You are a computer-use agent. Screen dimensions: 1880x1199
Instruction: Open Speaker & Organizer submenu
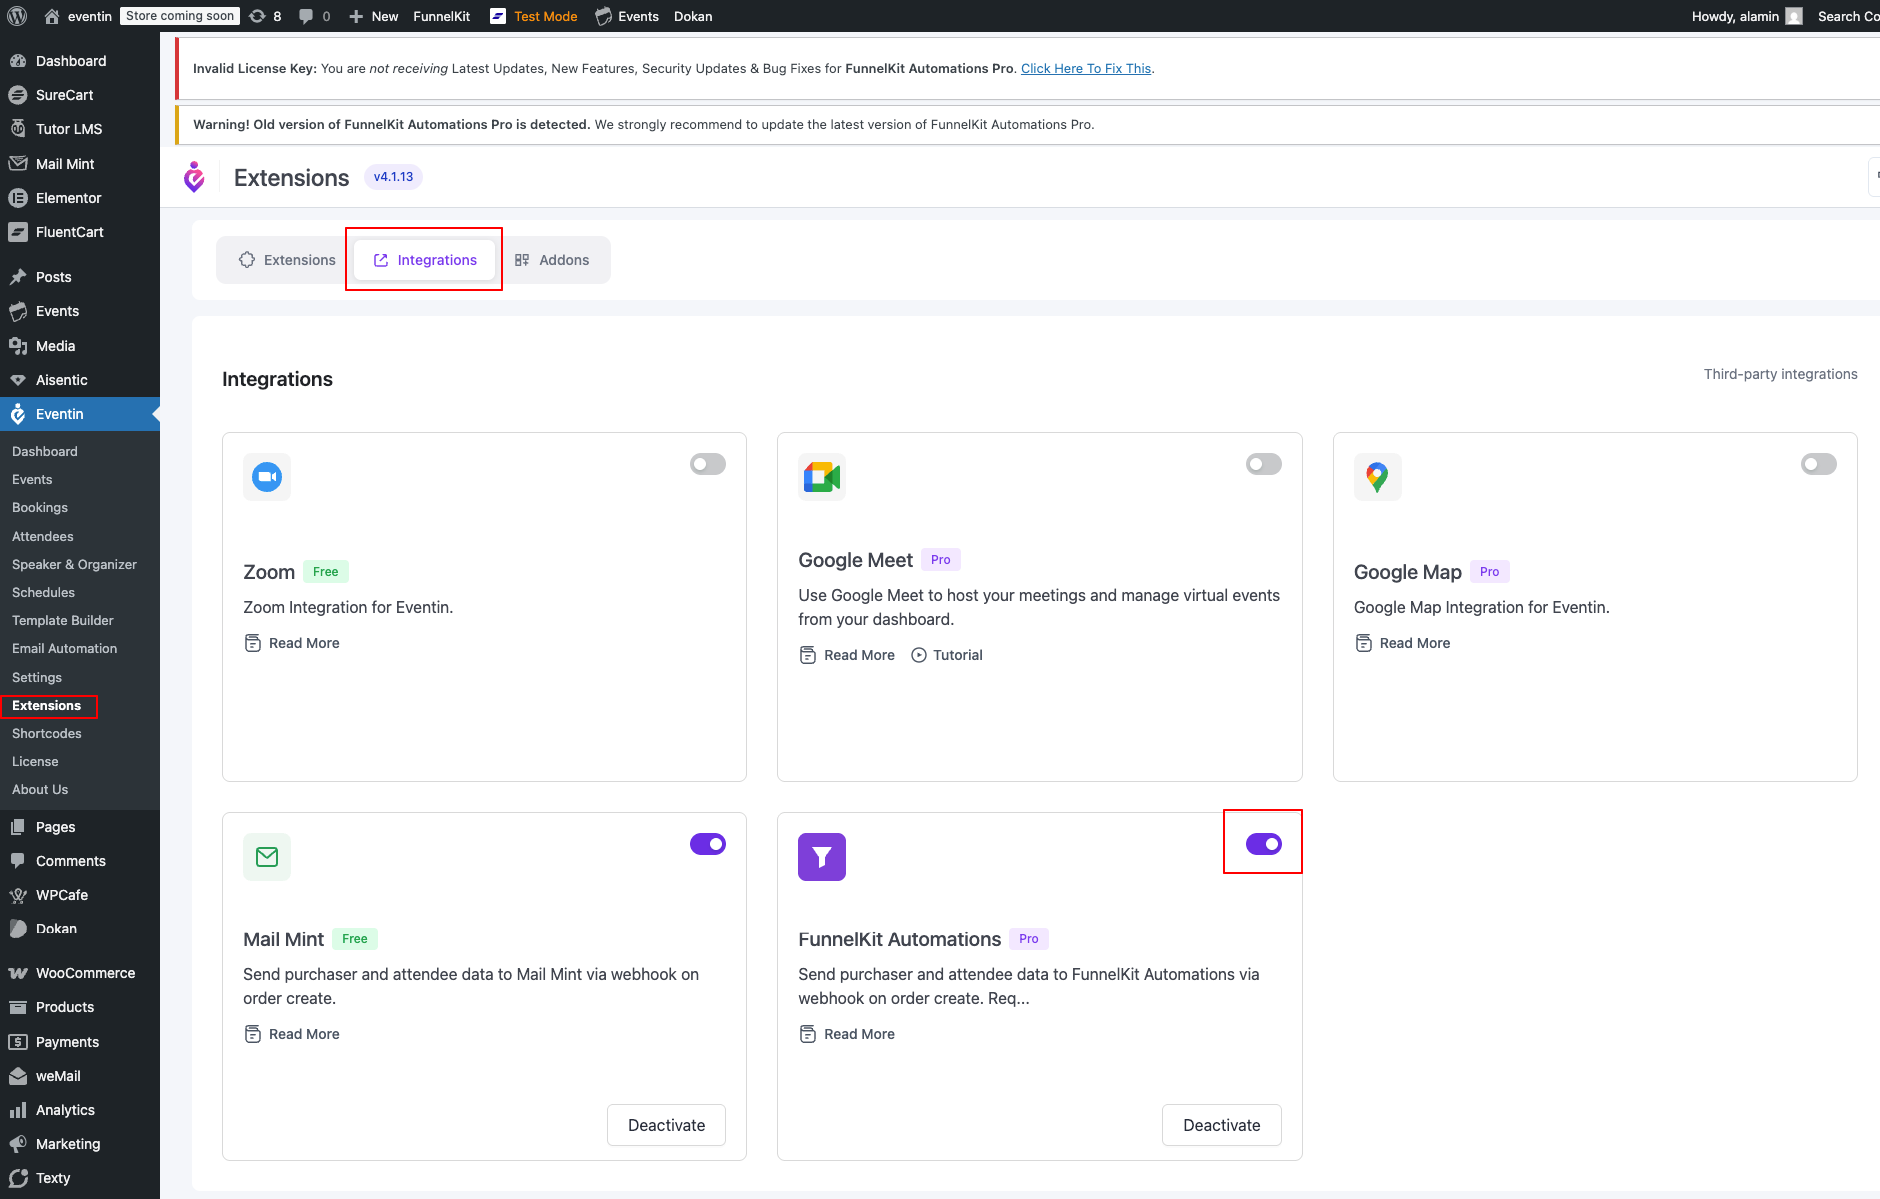tap(74, 565)
